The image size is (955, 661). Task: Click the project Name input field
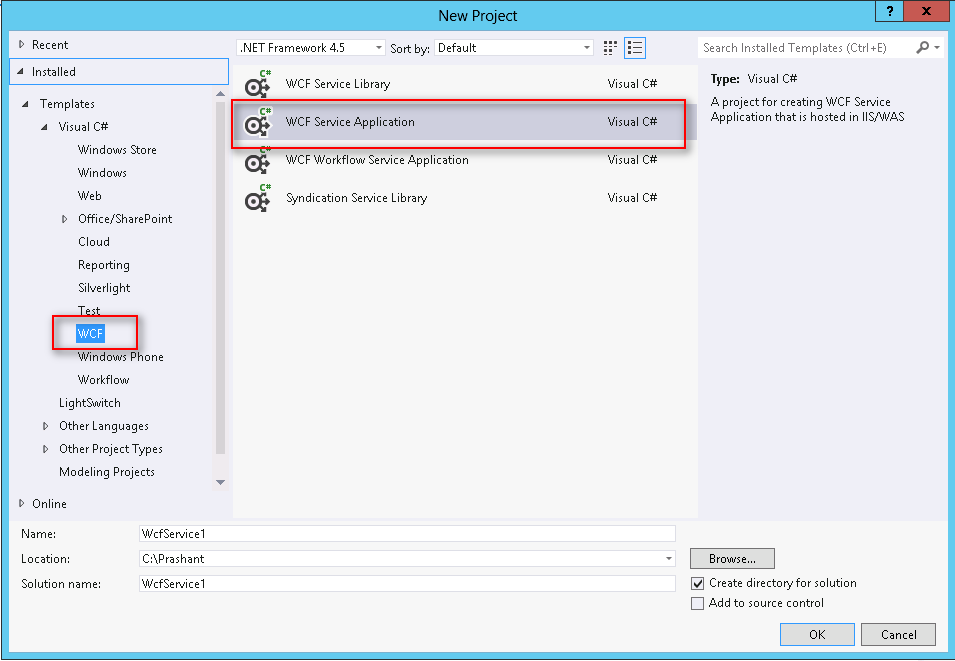pos(407,534)
